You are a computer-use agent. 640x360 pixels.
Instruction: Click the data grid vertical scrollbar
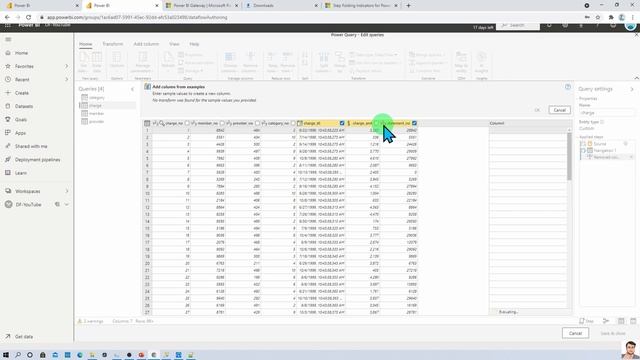(569, 156)
